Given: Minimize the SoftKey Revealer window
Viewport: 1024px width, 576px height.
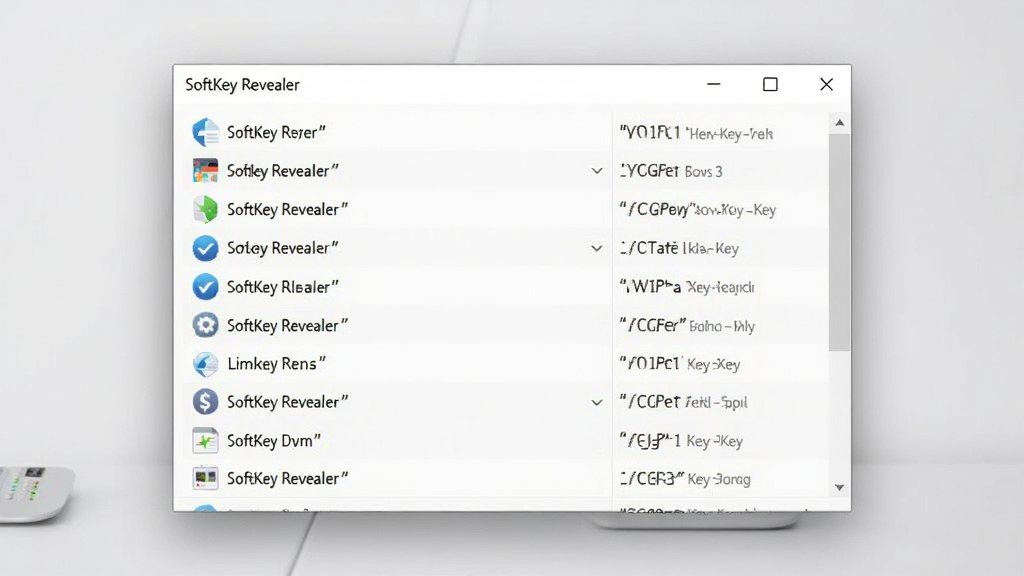Looking at the screenshot, I should tap(714, 84).
